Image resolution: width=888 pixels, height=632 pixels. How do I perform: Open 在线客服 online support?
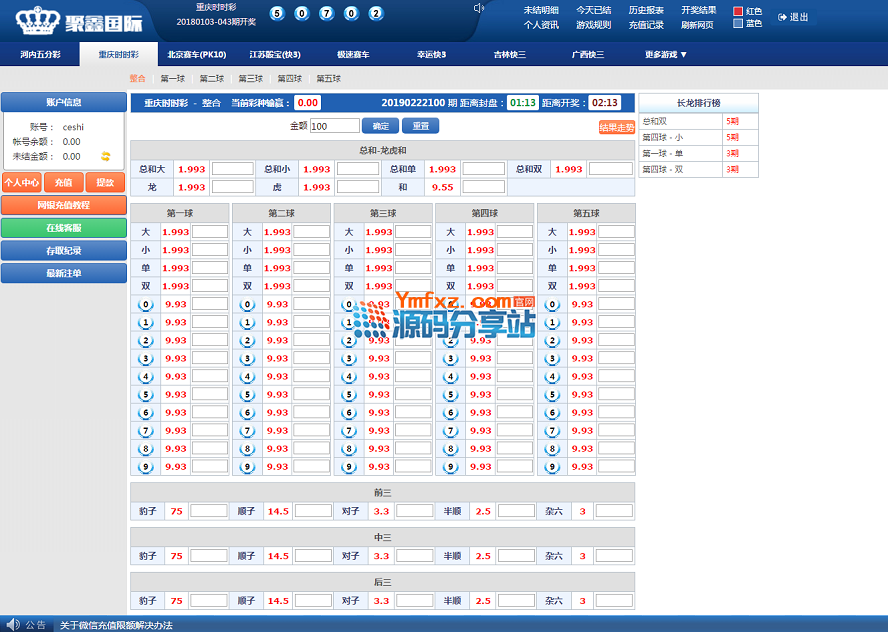64,227
